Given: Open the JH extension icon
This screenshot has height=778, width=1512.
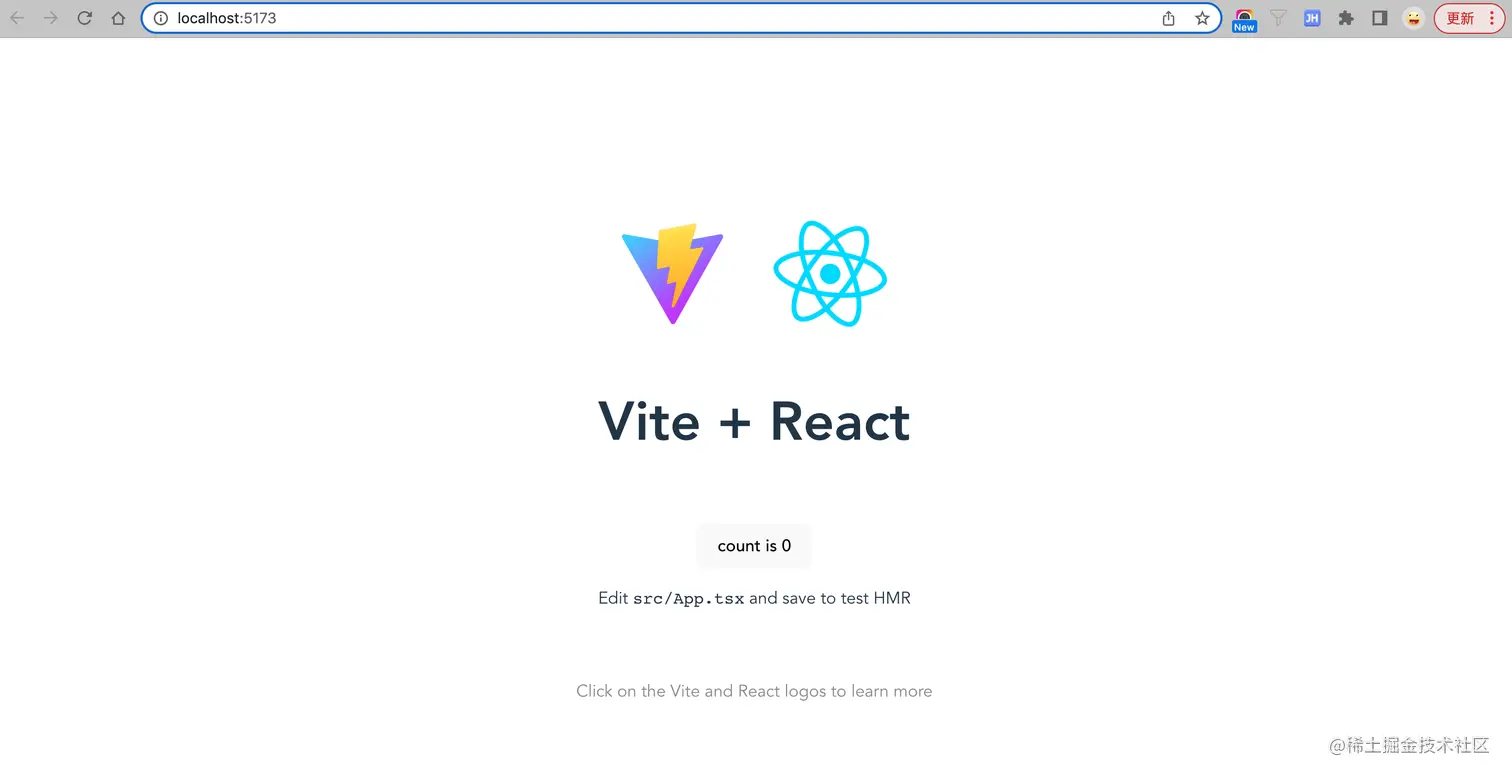Looking at the screenshot, I should click(x=1312, y=18).
